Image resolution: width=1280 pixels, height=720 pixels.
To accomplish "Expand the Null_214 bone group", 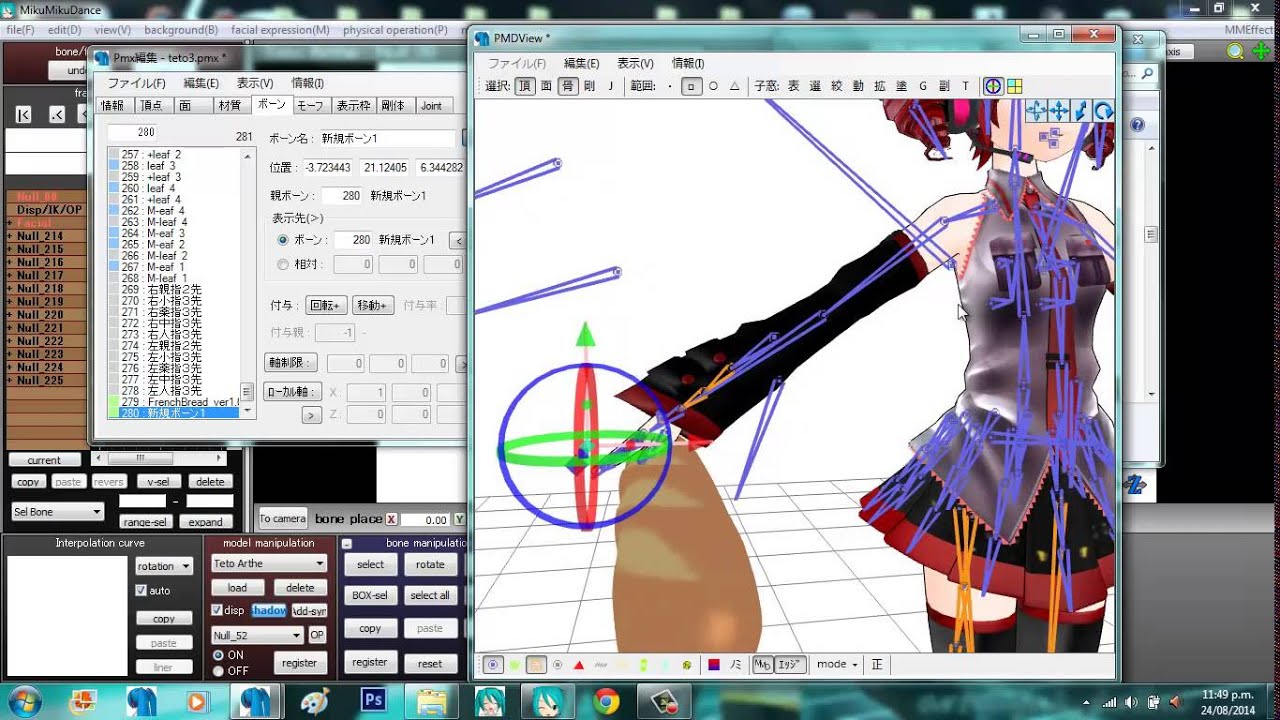I will (10, 236).
